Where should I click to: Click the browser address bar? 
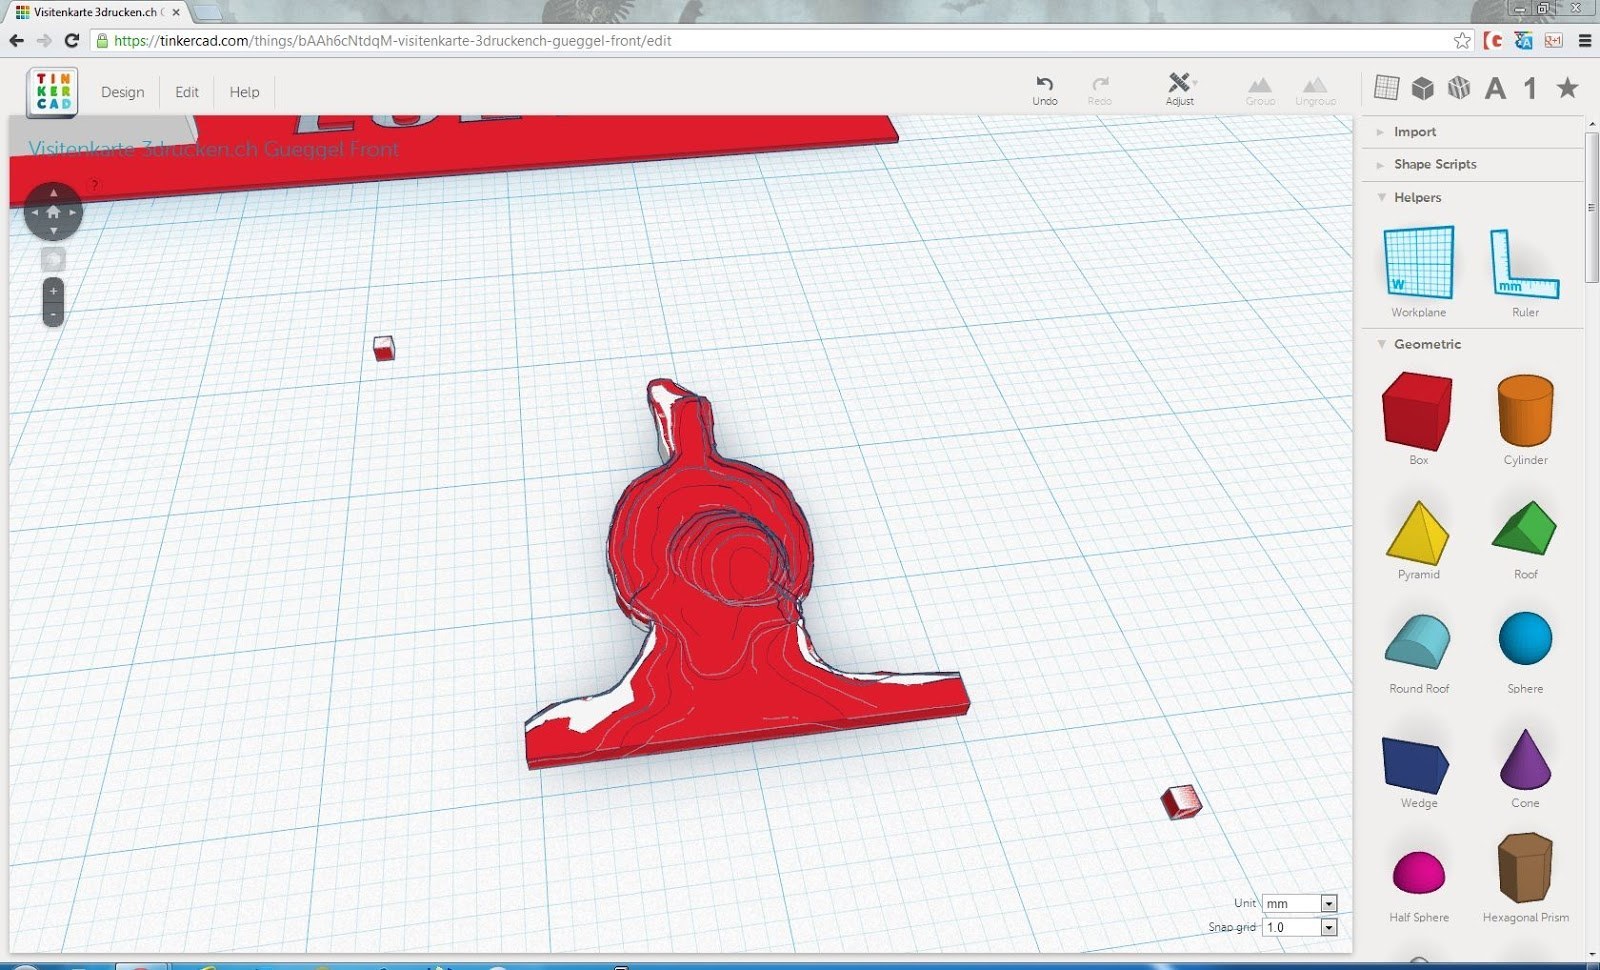[x=782, y=41]
